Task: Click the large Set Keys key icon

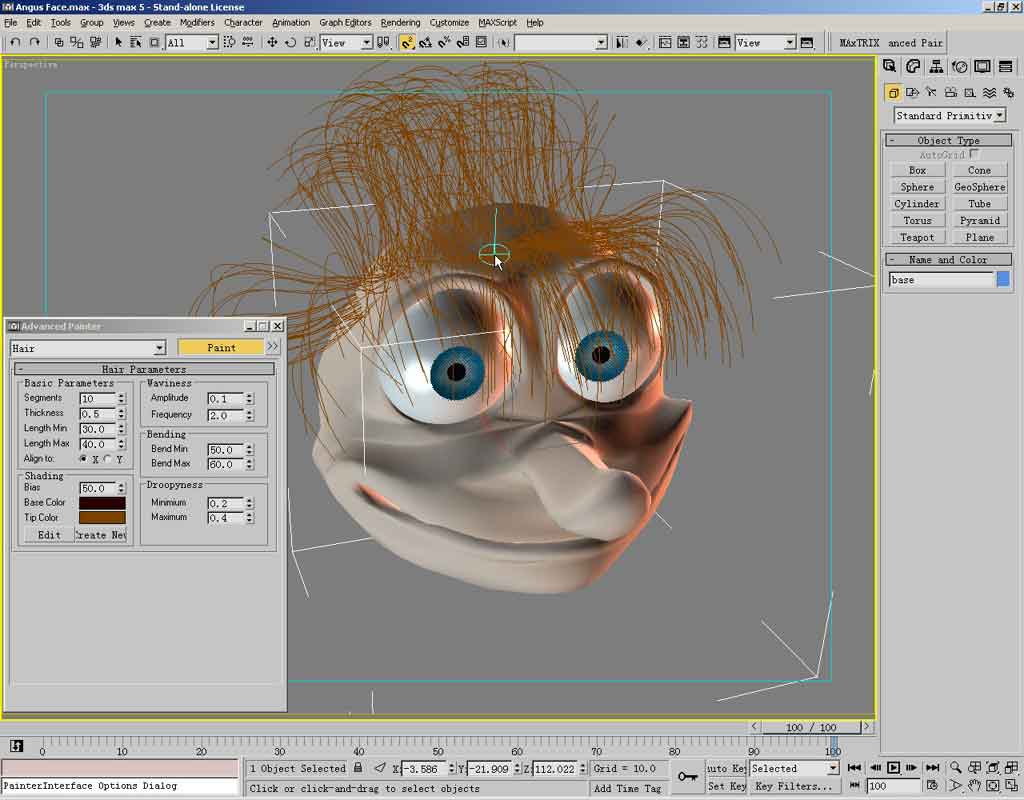Action: [x=686, y=776]
